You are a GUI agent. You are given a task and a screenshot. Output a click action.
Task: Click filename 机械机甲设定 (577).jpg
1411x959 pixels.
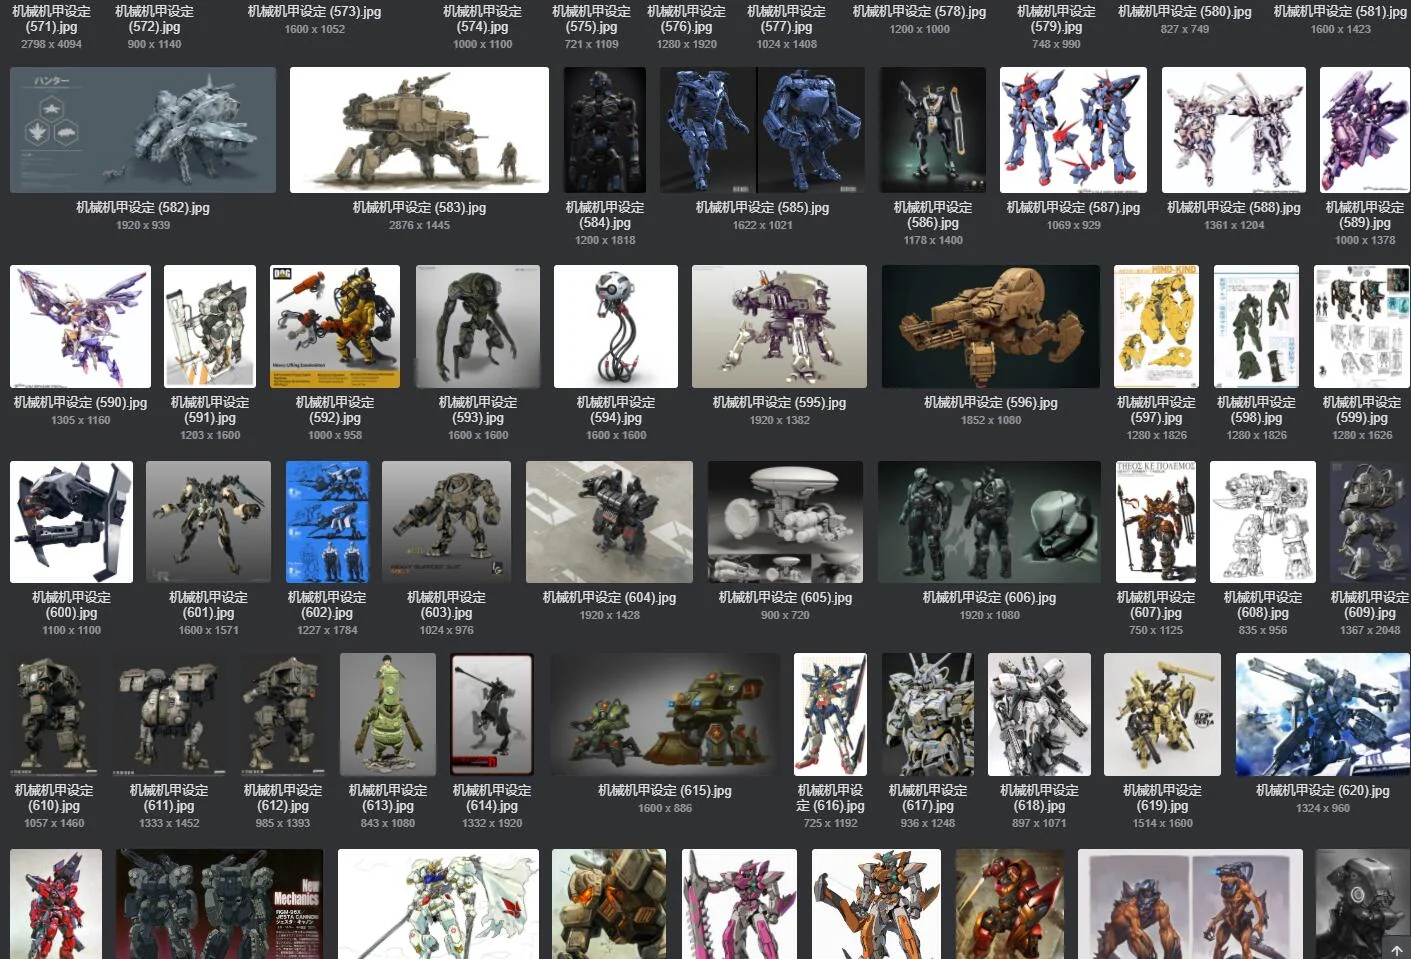pyautogui.click(x=786, y=19)
